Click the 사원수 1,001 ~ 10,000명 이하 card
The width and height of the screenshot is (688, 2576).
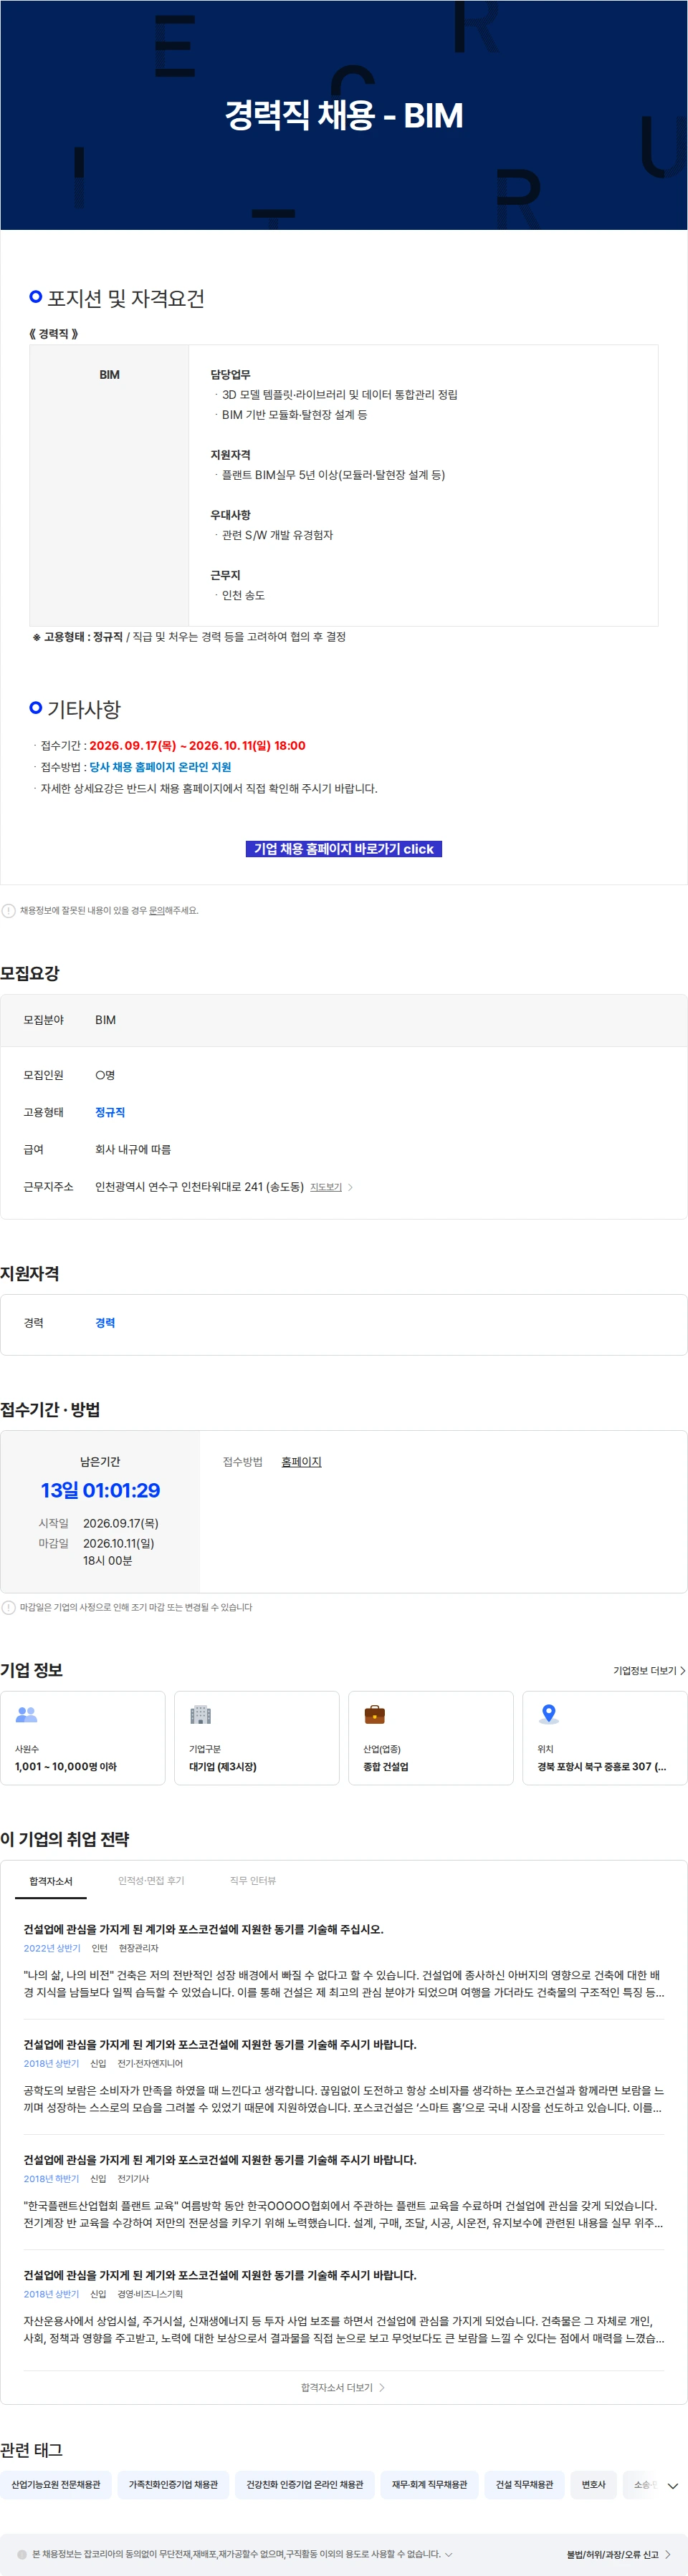click(83, 1737)
